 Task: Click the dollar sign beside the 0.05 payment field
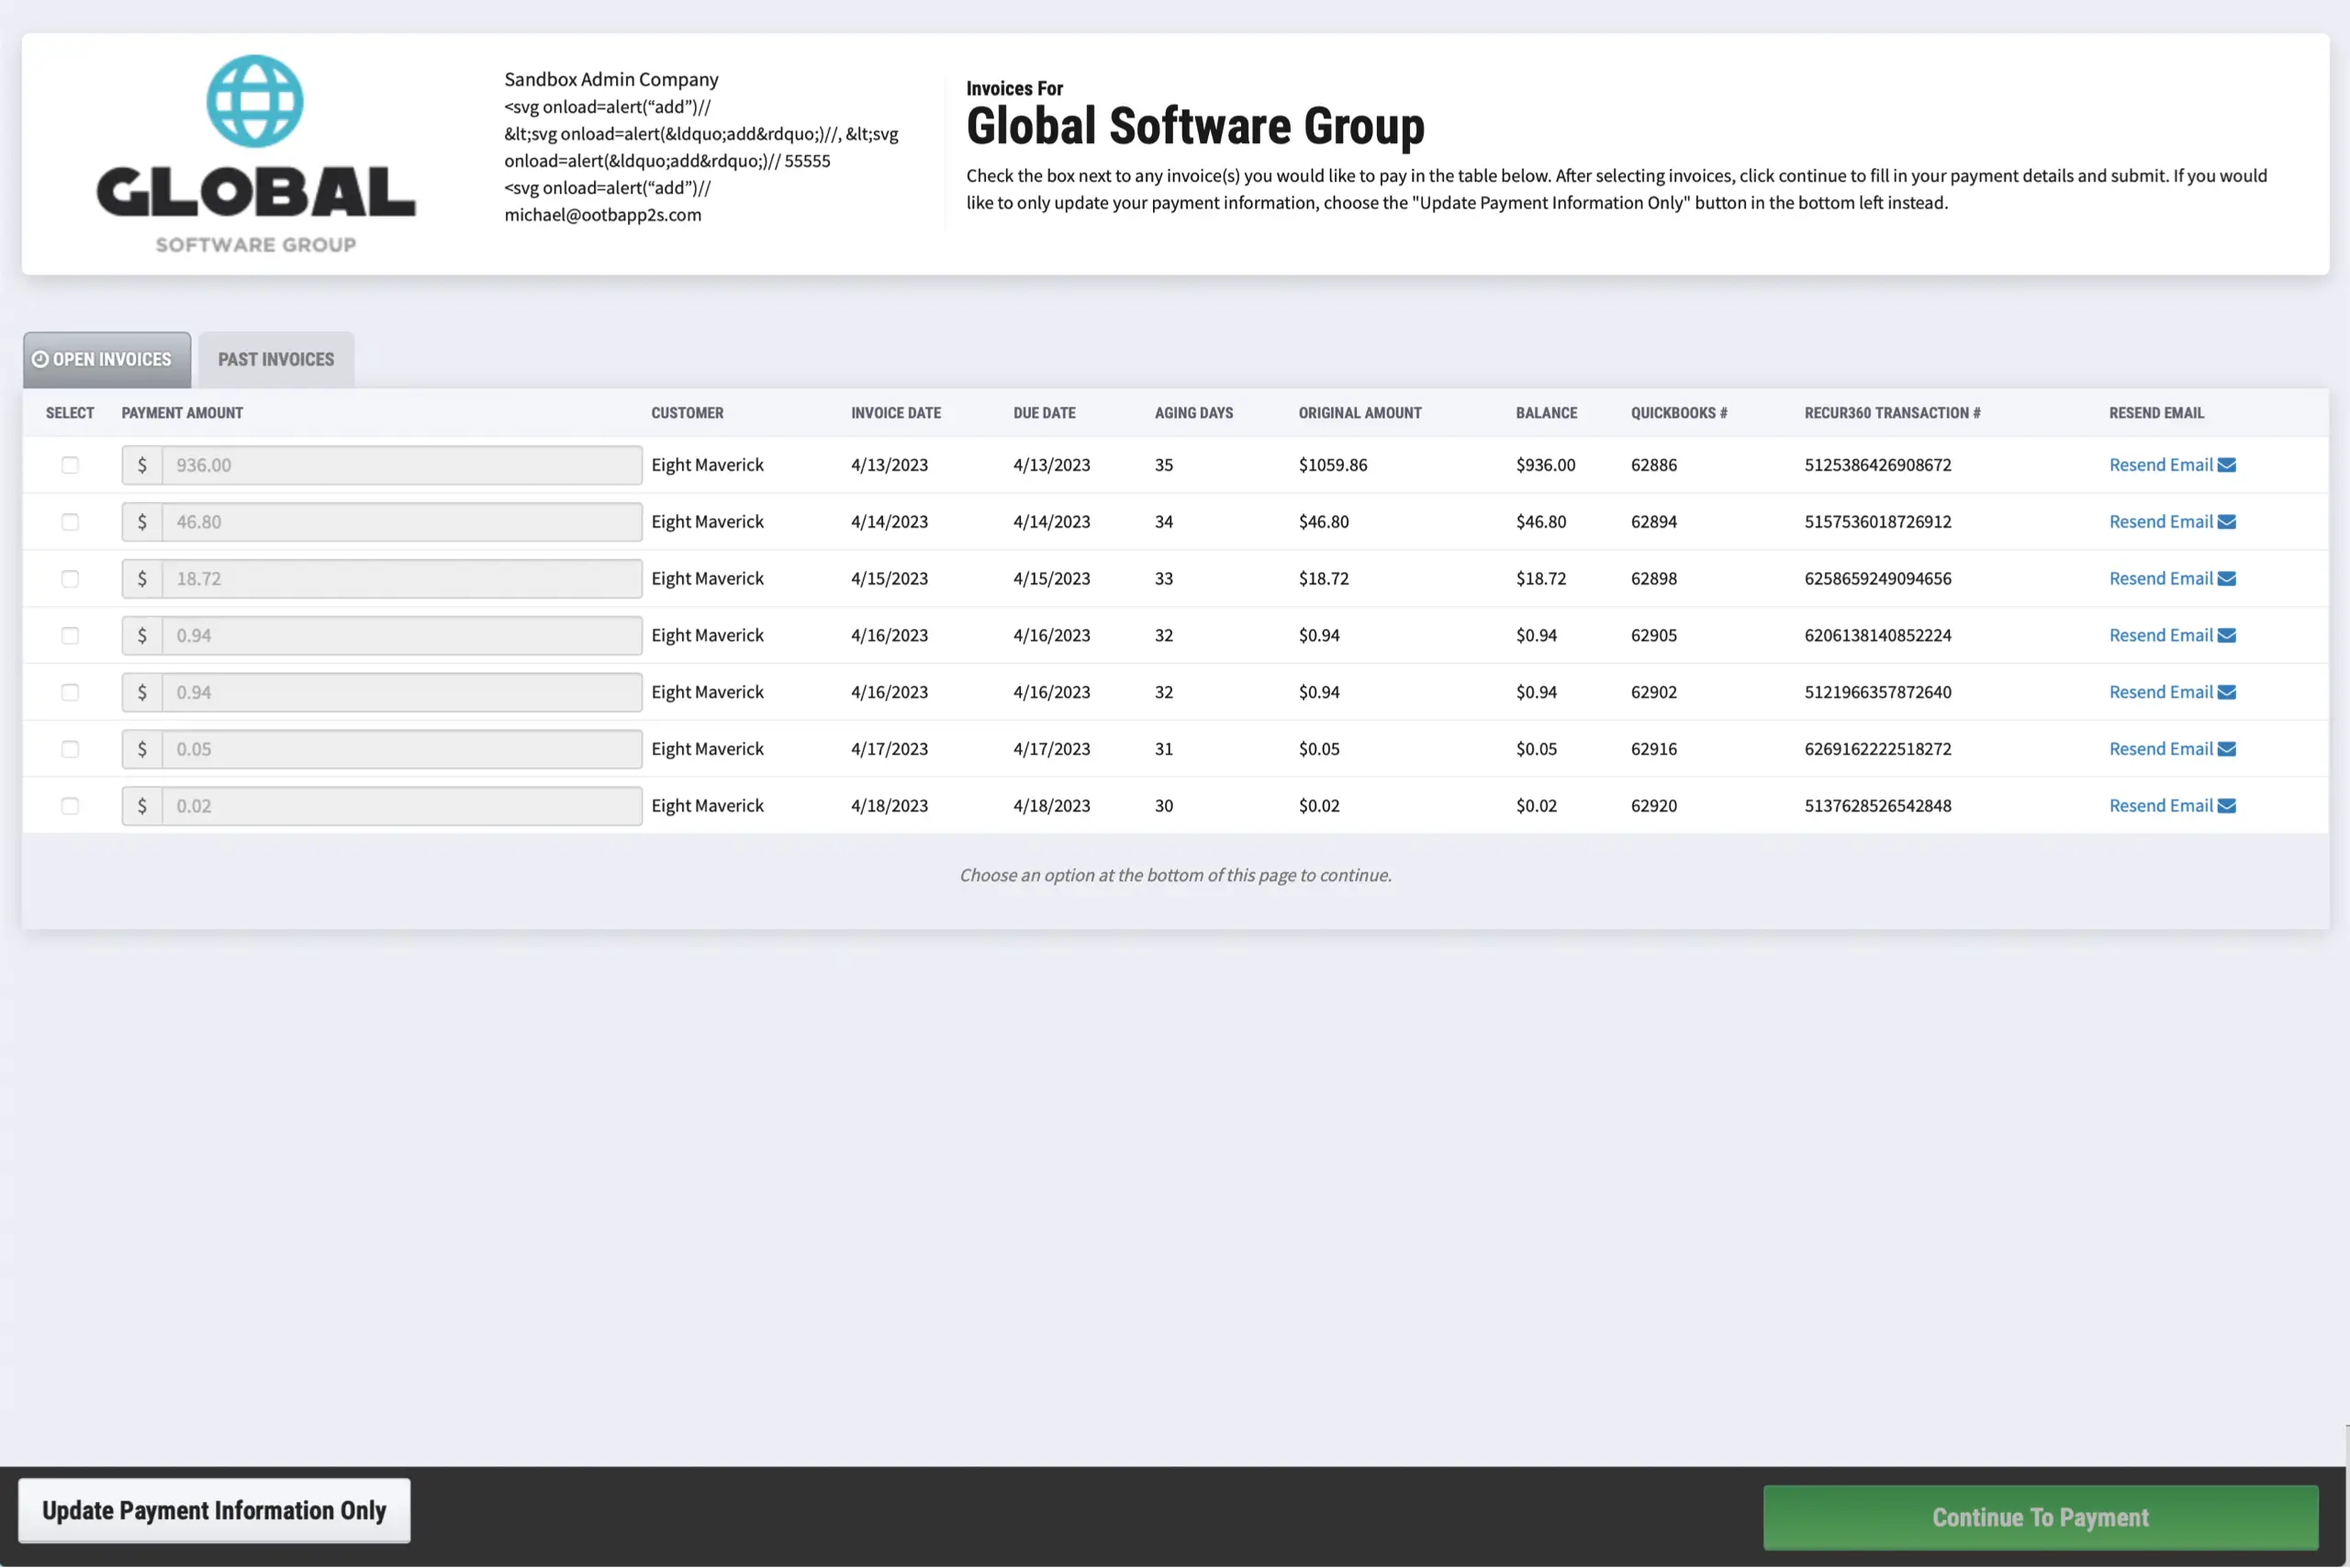142,750
